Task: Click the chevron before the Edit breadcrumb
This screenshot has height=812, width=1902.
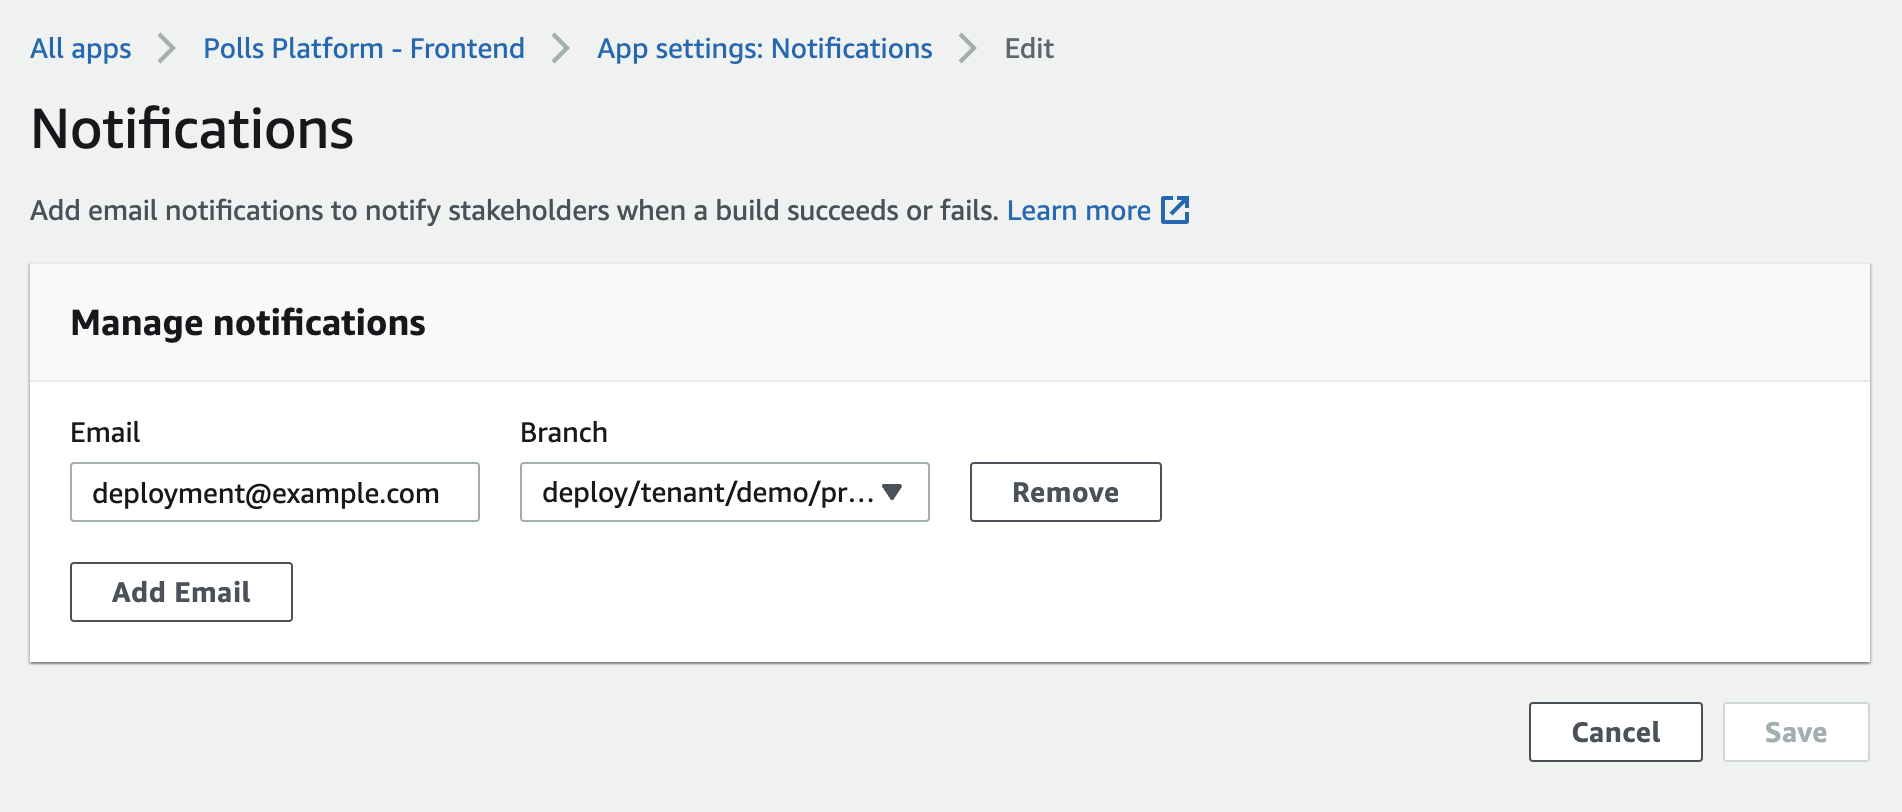Action: (967, 48)
